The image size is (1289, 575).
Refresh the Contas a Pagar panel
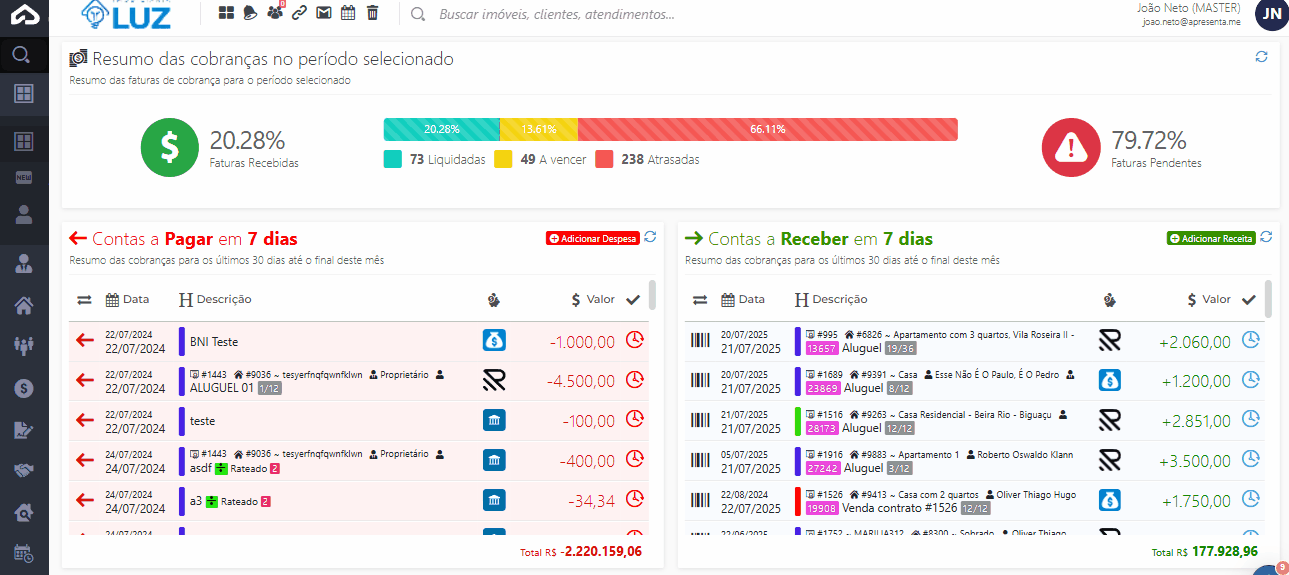(650, 237)
